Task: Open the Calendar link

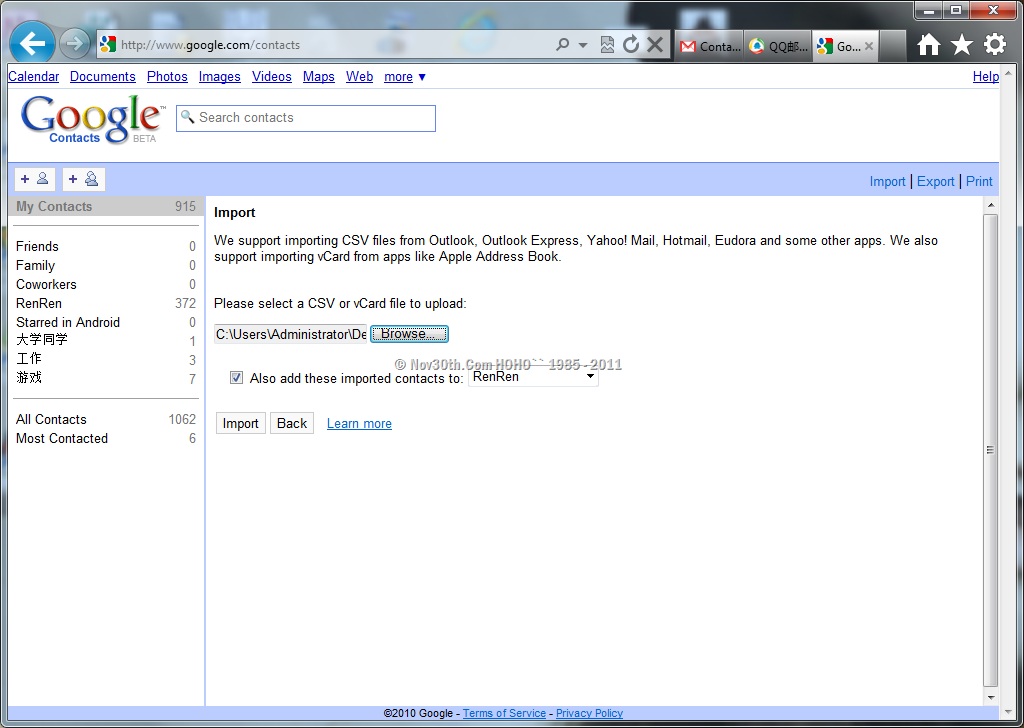Action: [x=33, y=76]
